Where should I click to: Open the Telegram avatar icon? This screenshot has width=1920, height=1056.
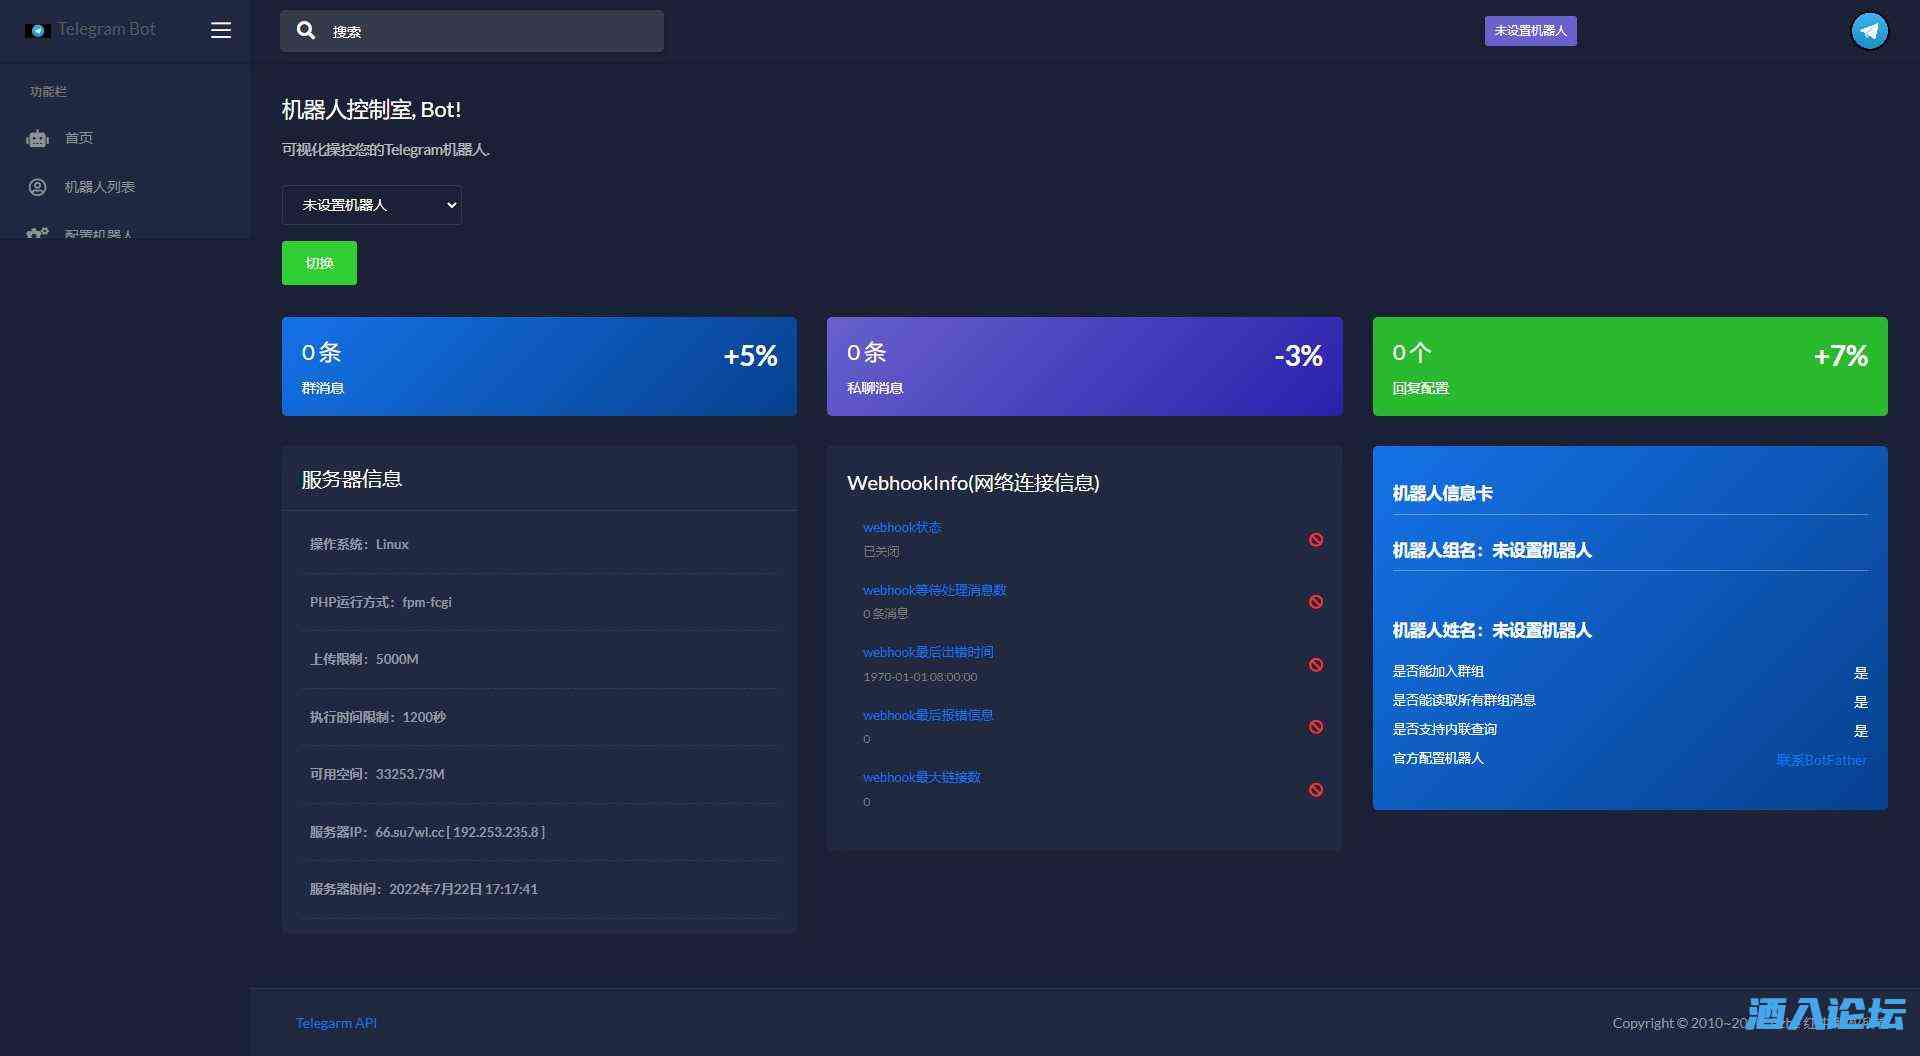click(1868, 31)
